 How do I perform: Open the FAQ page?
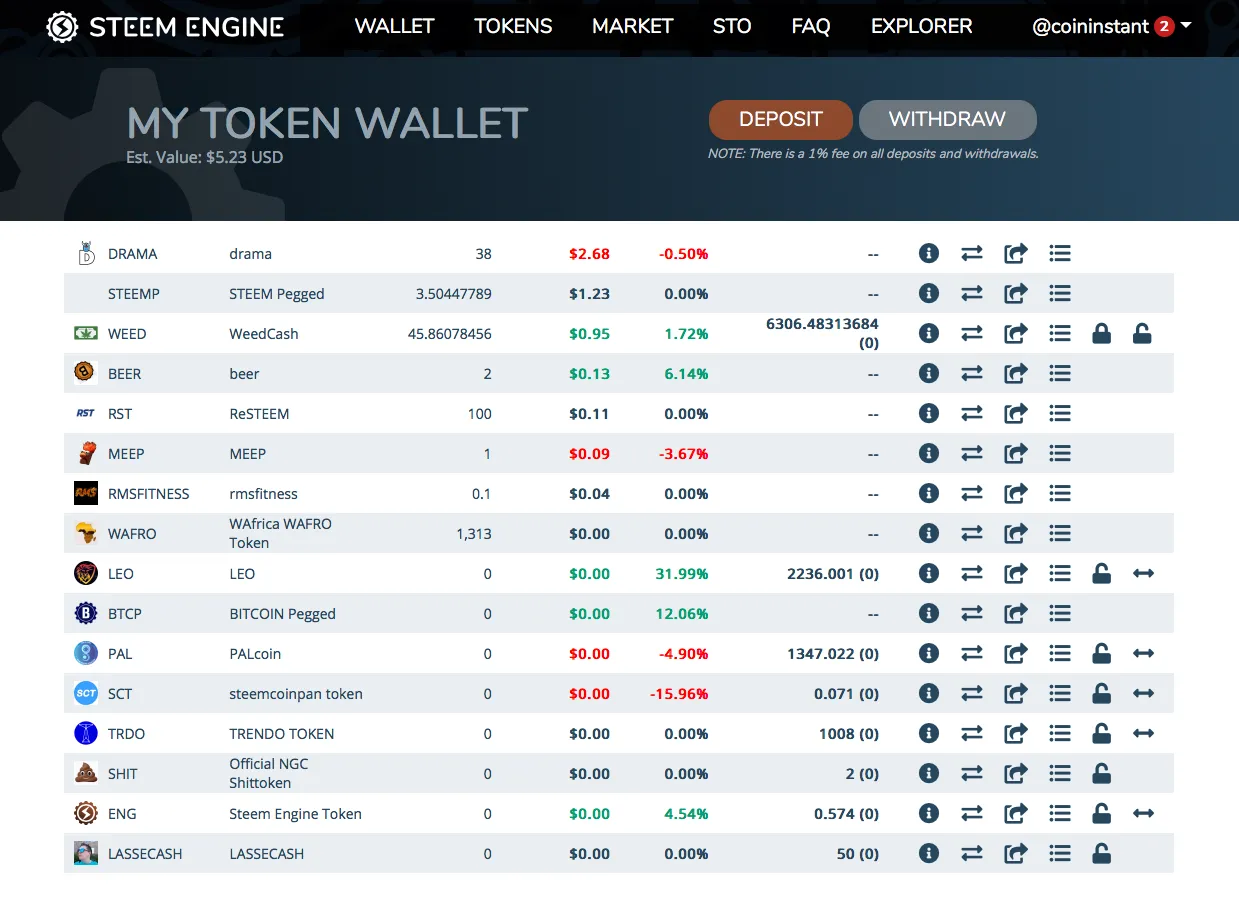[811, 27]
